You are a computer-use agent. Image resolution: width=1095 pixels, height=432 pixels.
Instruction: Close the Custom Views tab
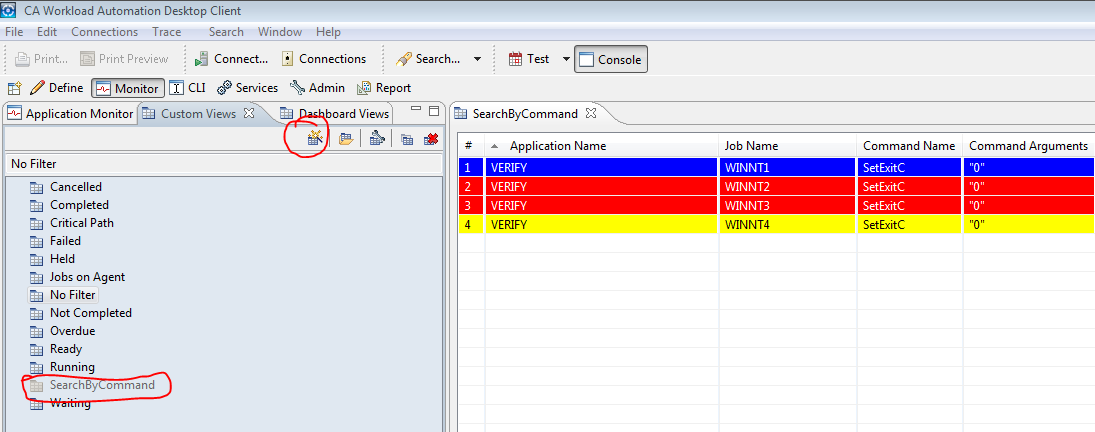click(x=249, y=113)
